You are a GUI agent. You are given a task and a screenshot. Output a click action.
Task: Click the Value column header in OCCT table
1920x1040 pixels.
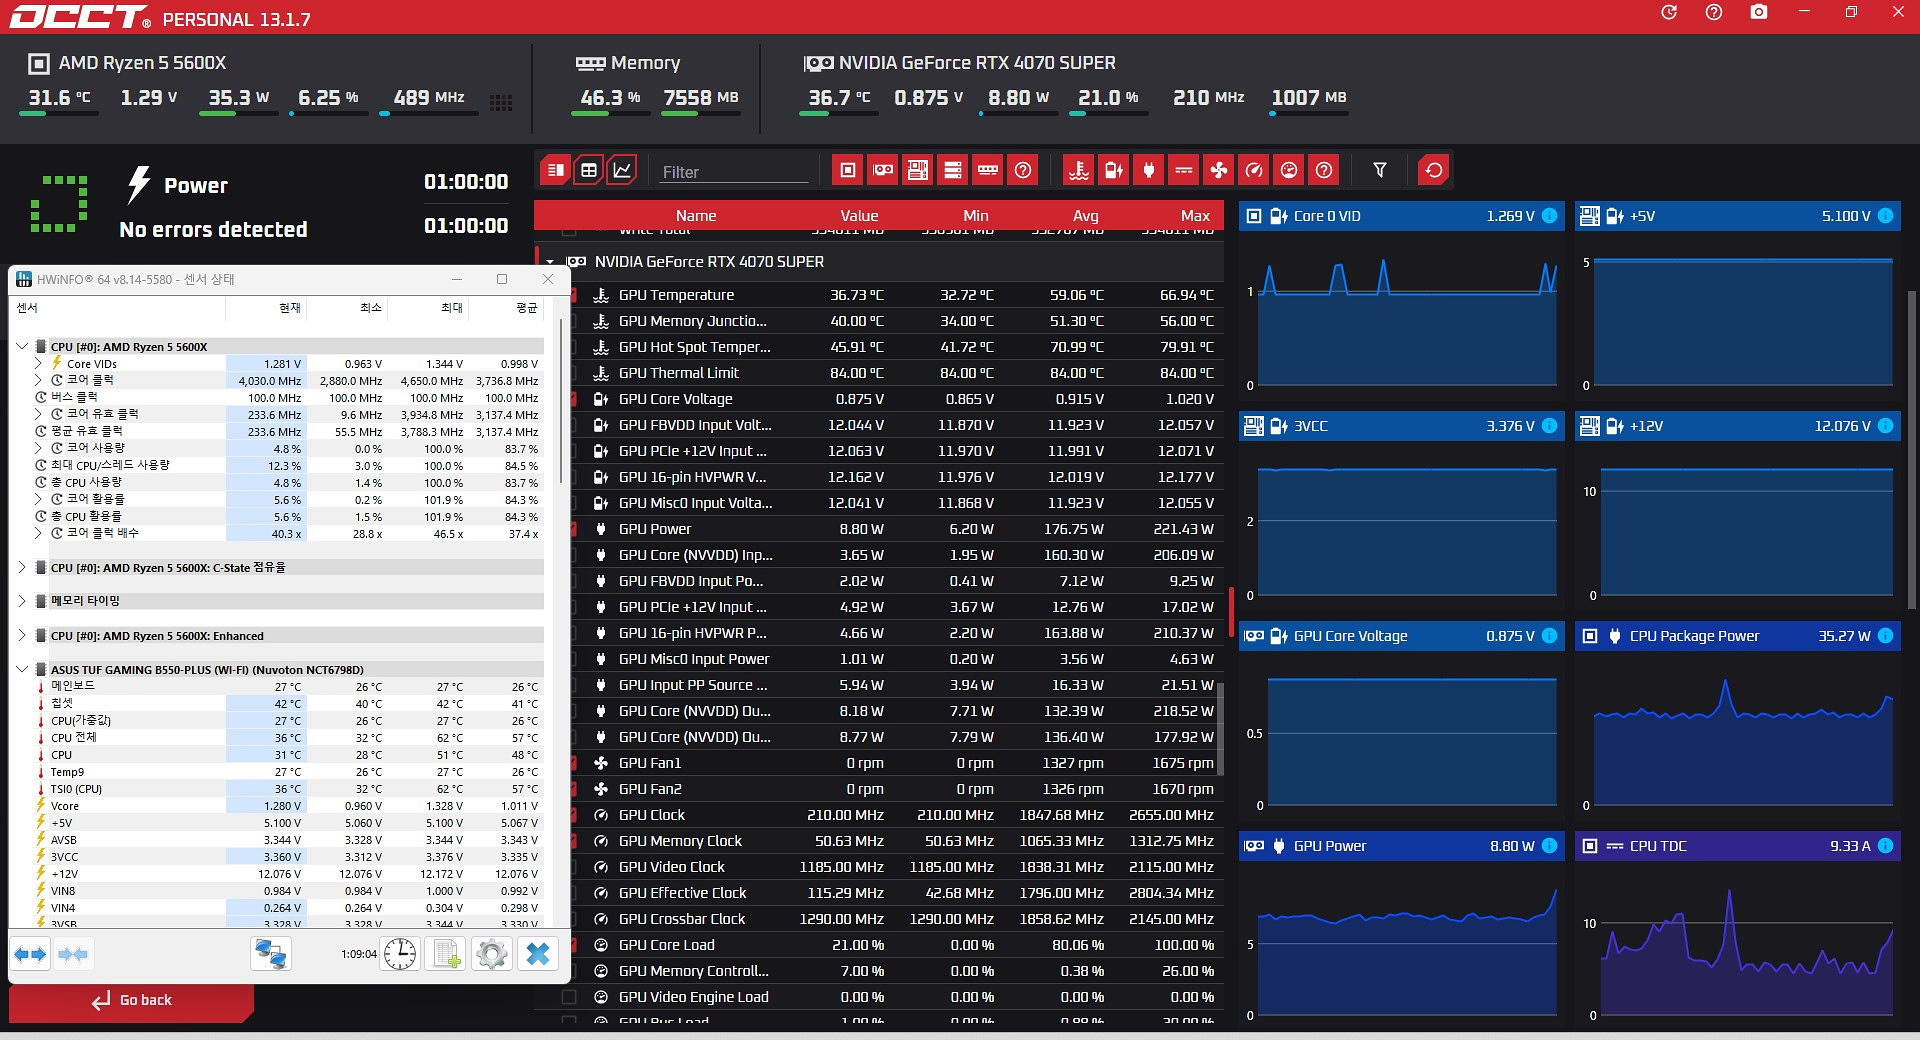pyautogui.click(x=859, y=216)
